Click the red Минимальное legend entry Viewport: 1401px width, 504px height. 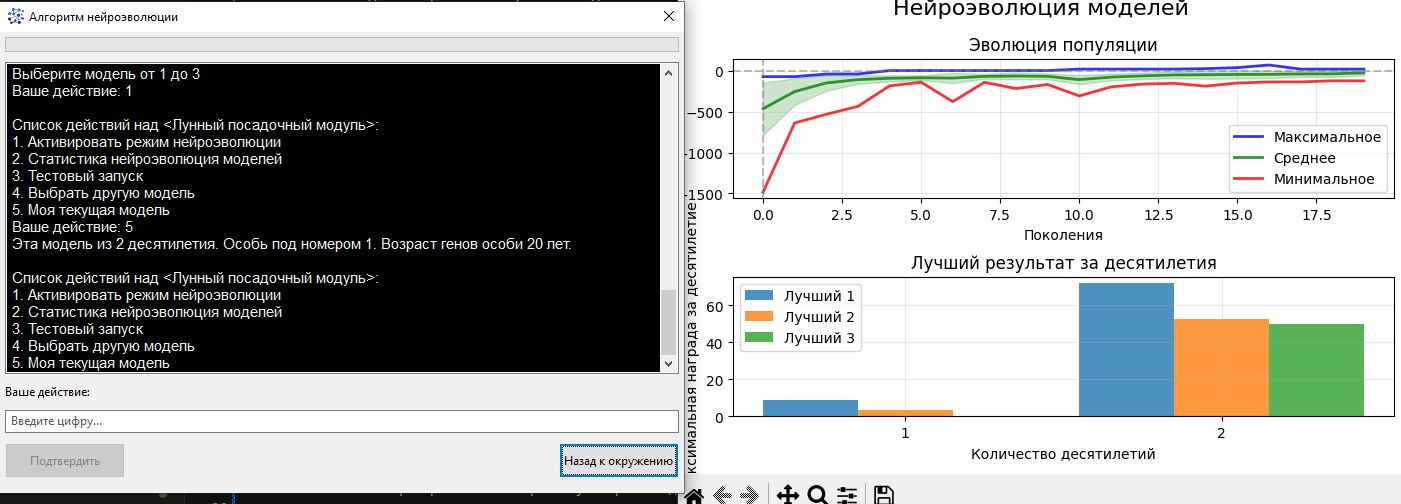pos(1311,180)
